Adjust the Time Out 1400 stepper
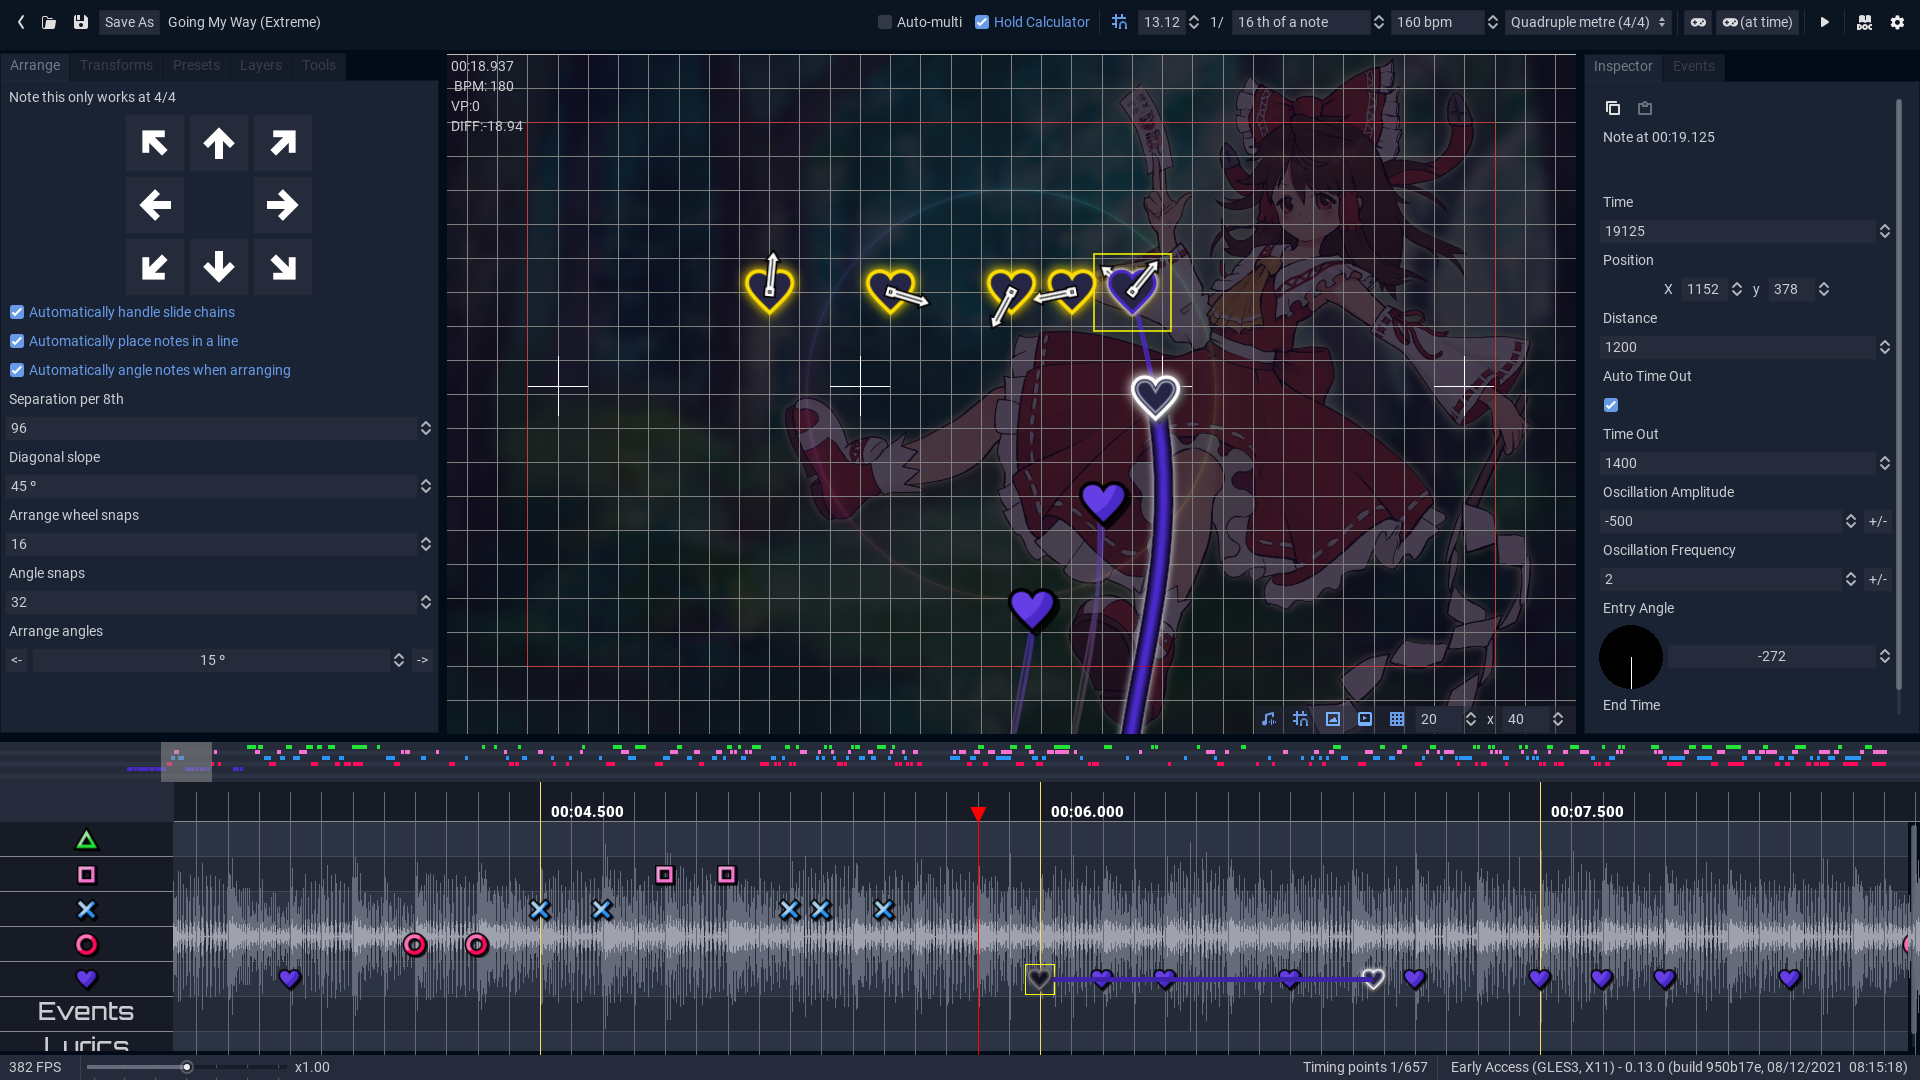This screenshot has height=1080, width=1920. tap(1885, 463)
